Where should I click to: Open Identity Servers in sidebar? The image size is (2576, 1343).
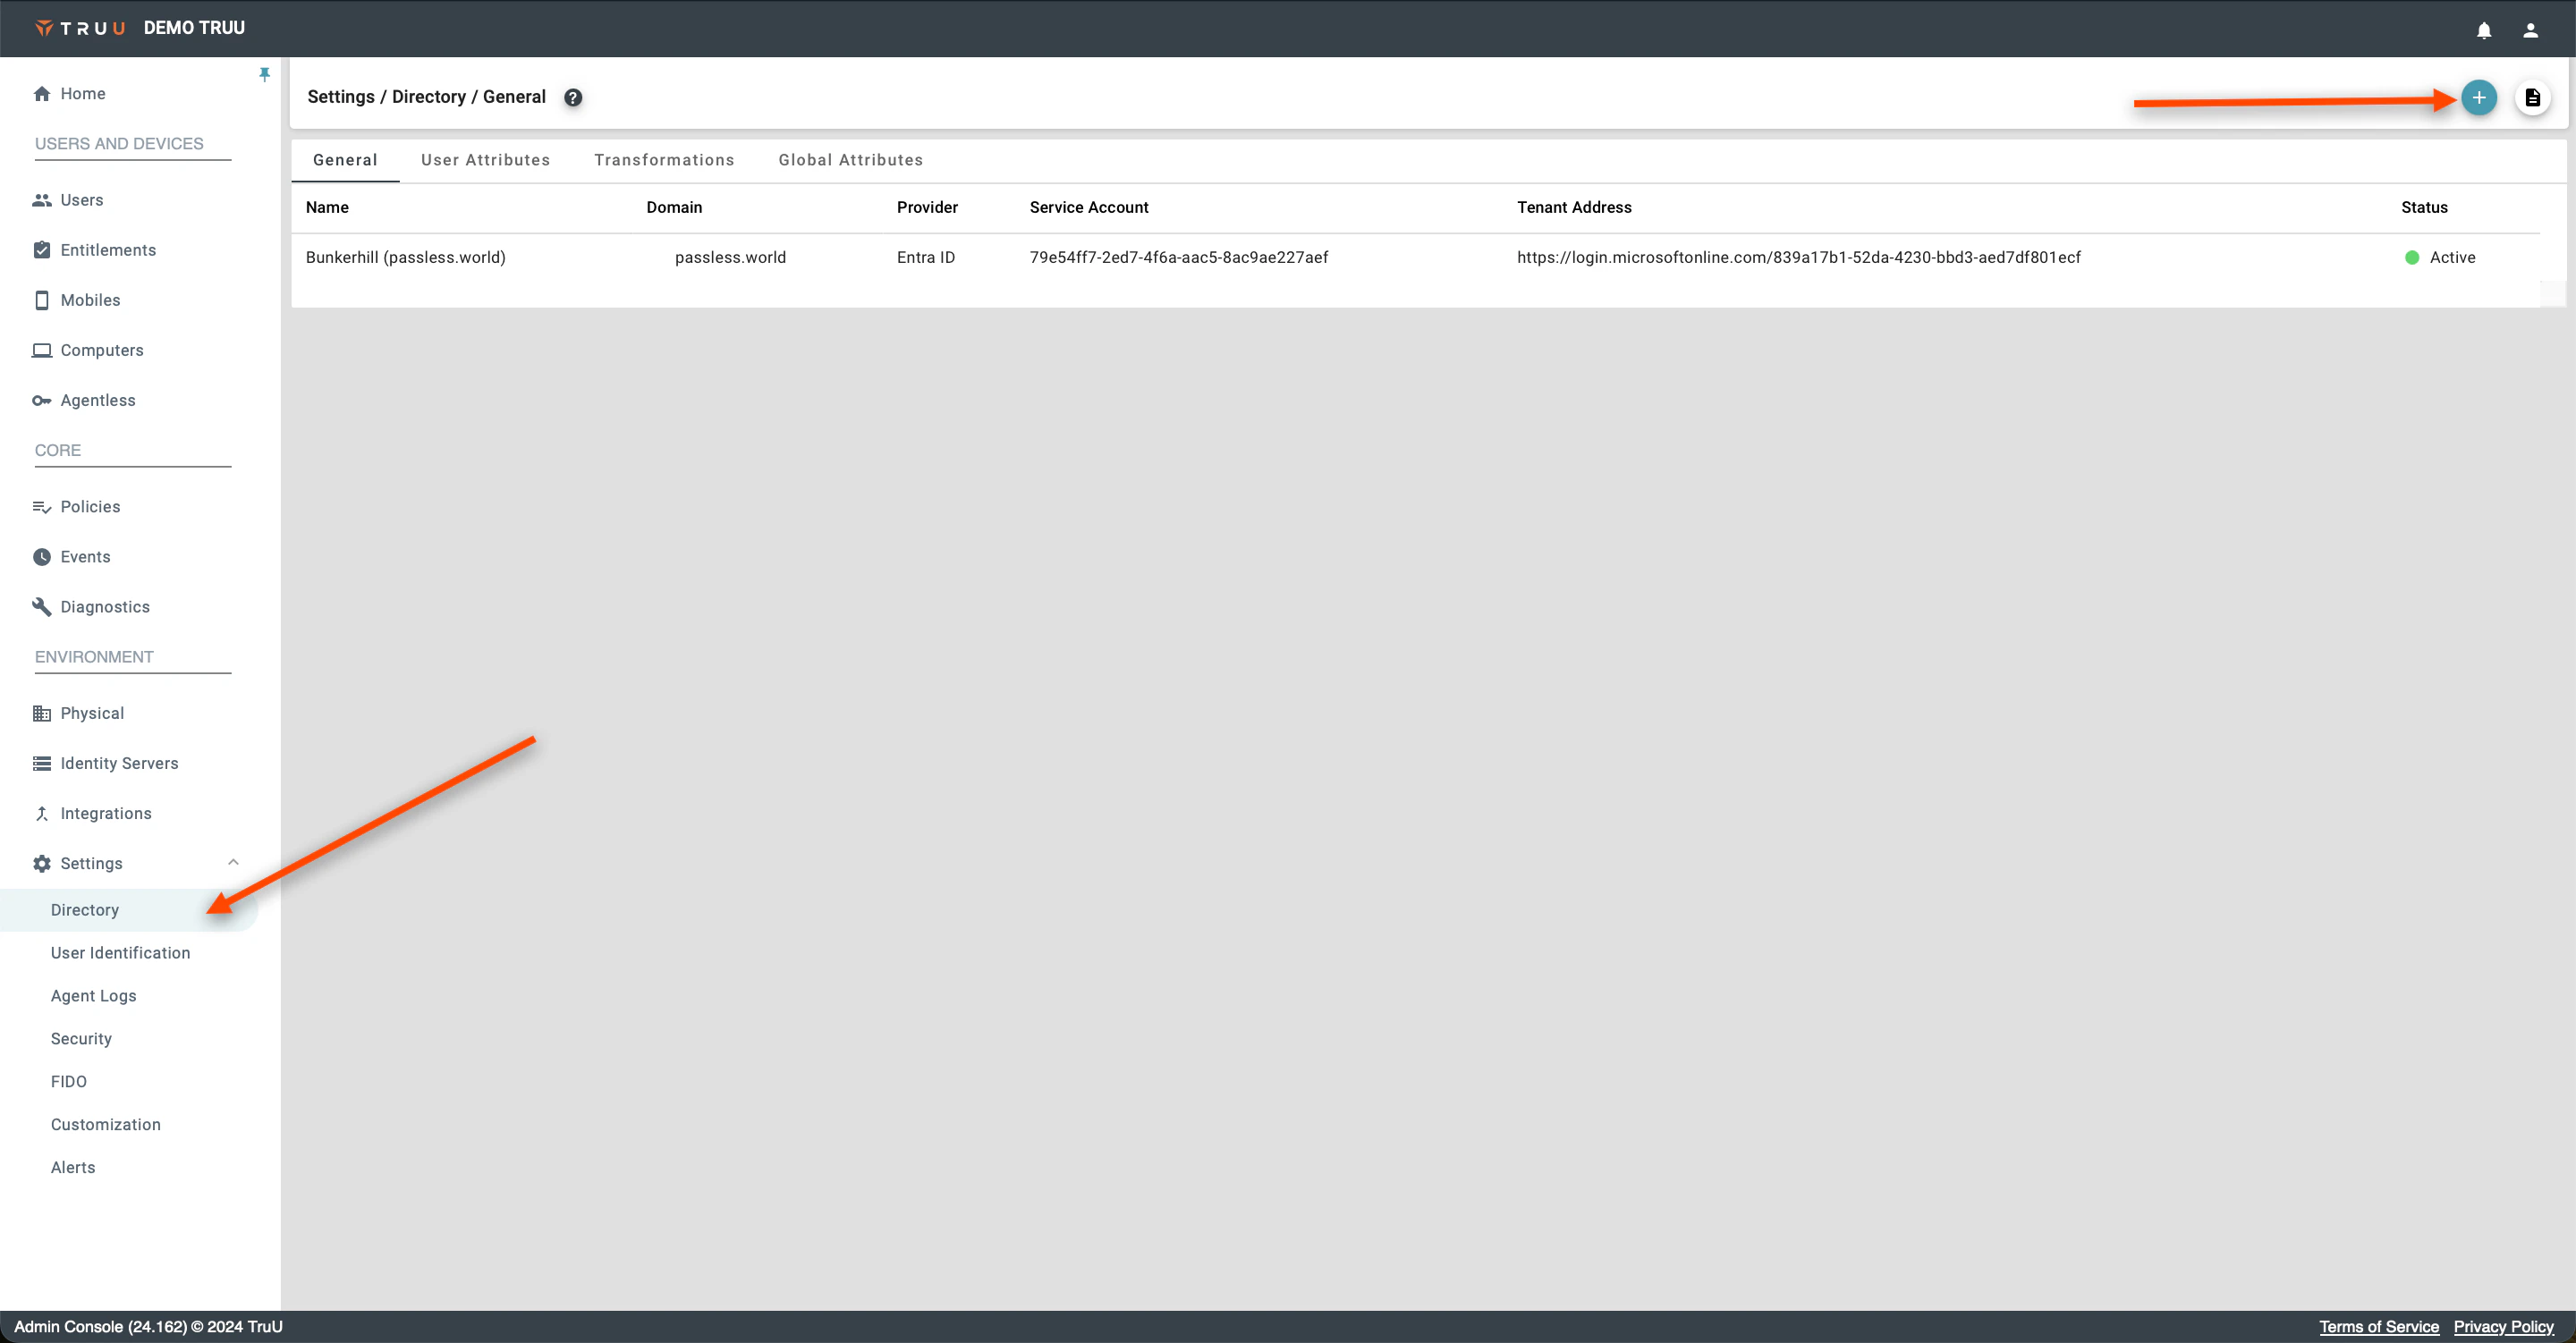[x=119, y=763]
